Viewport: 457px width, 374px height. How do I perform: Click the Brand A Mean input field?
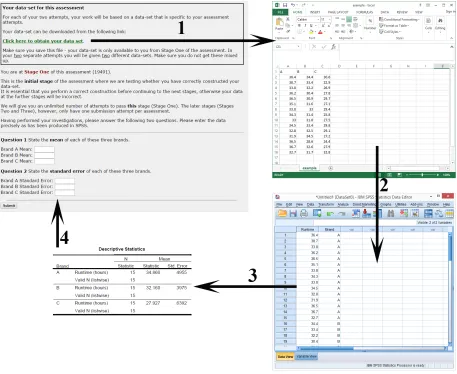coord(44,149)
